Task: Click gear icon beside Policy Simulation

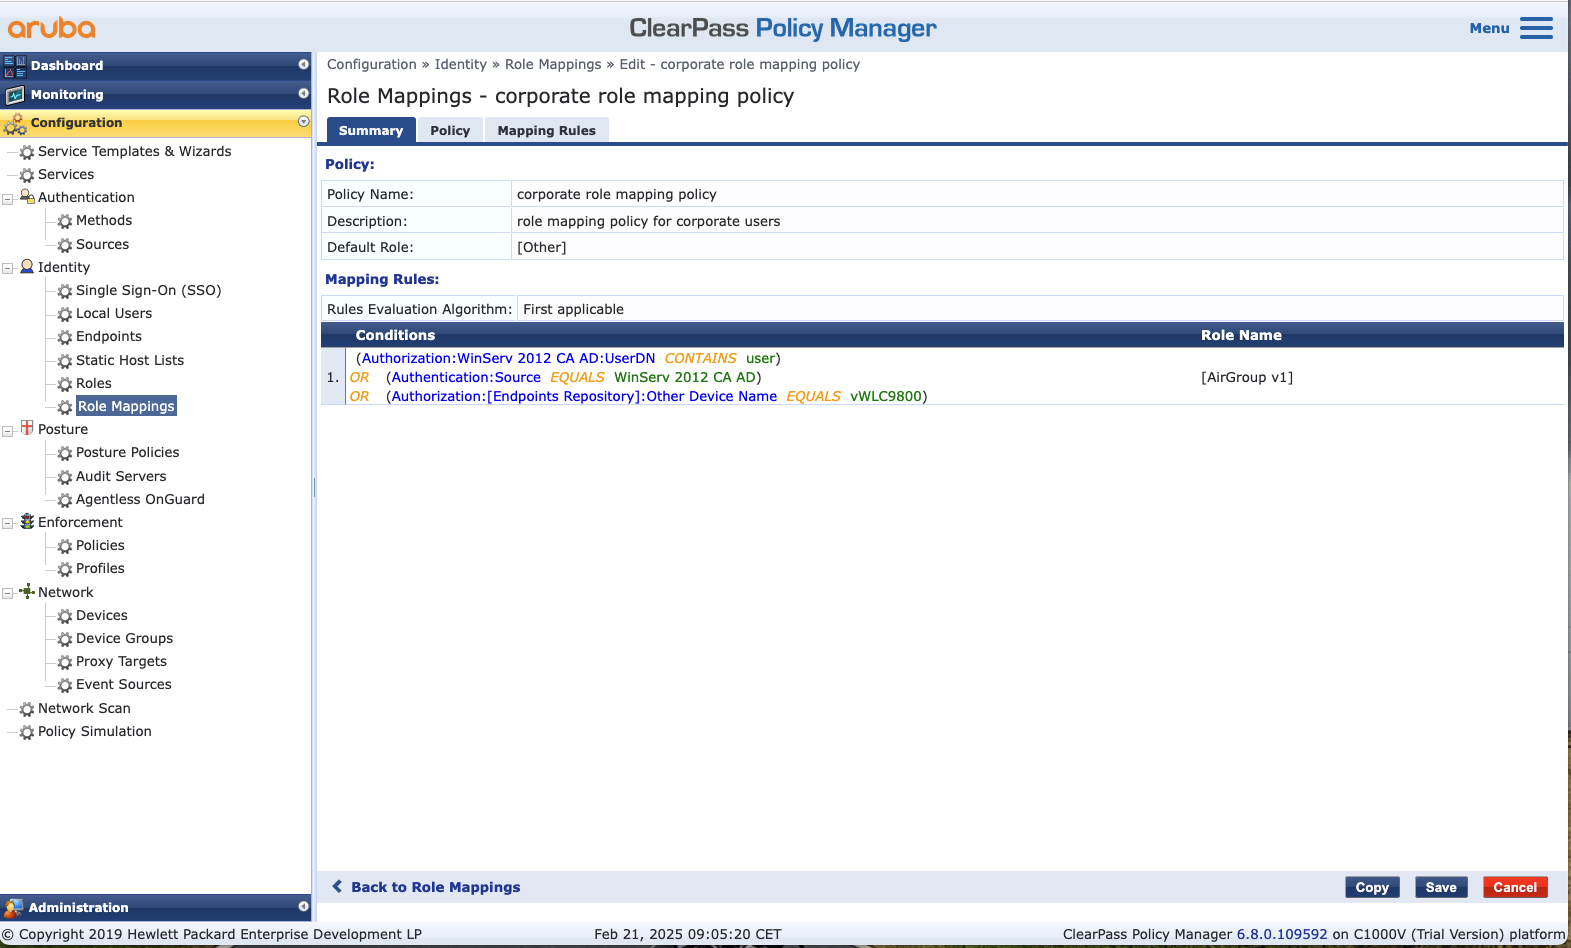Action: (x=27, y=732)
